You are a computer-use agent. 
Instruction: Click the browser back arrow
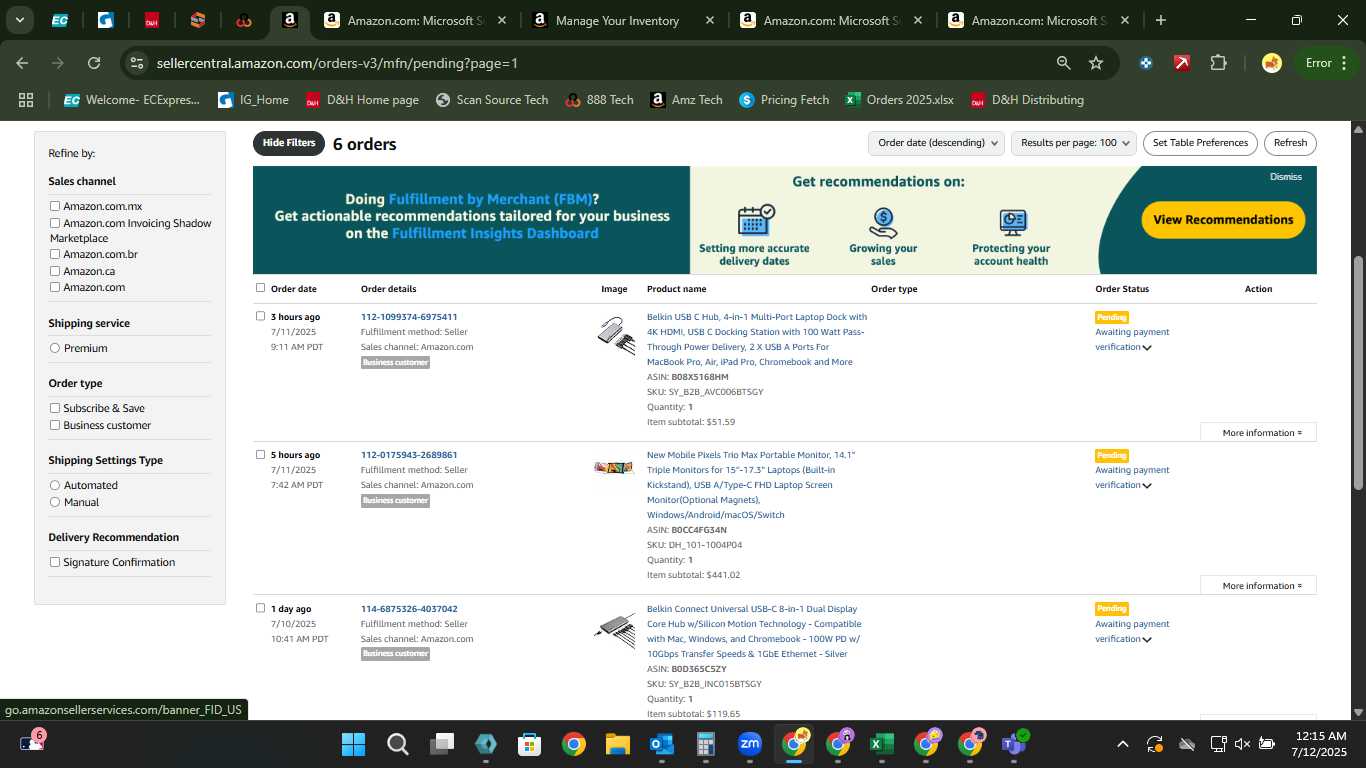click(x=22, y=63)
